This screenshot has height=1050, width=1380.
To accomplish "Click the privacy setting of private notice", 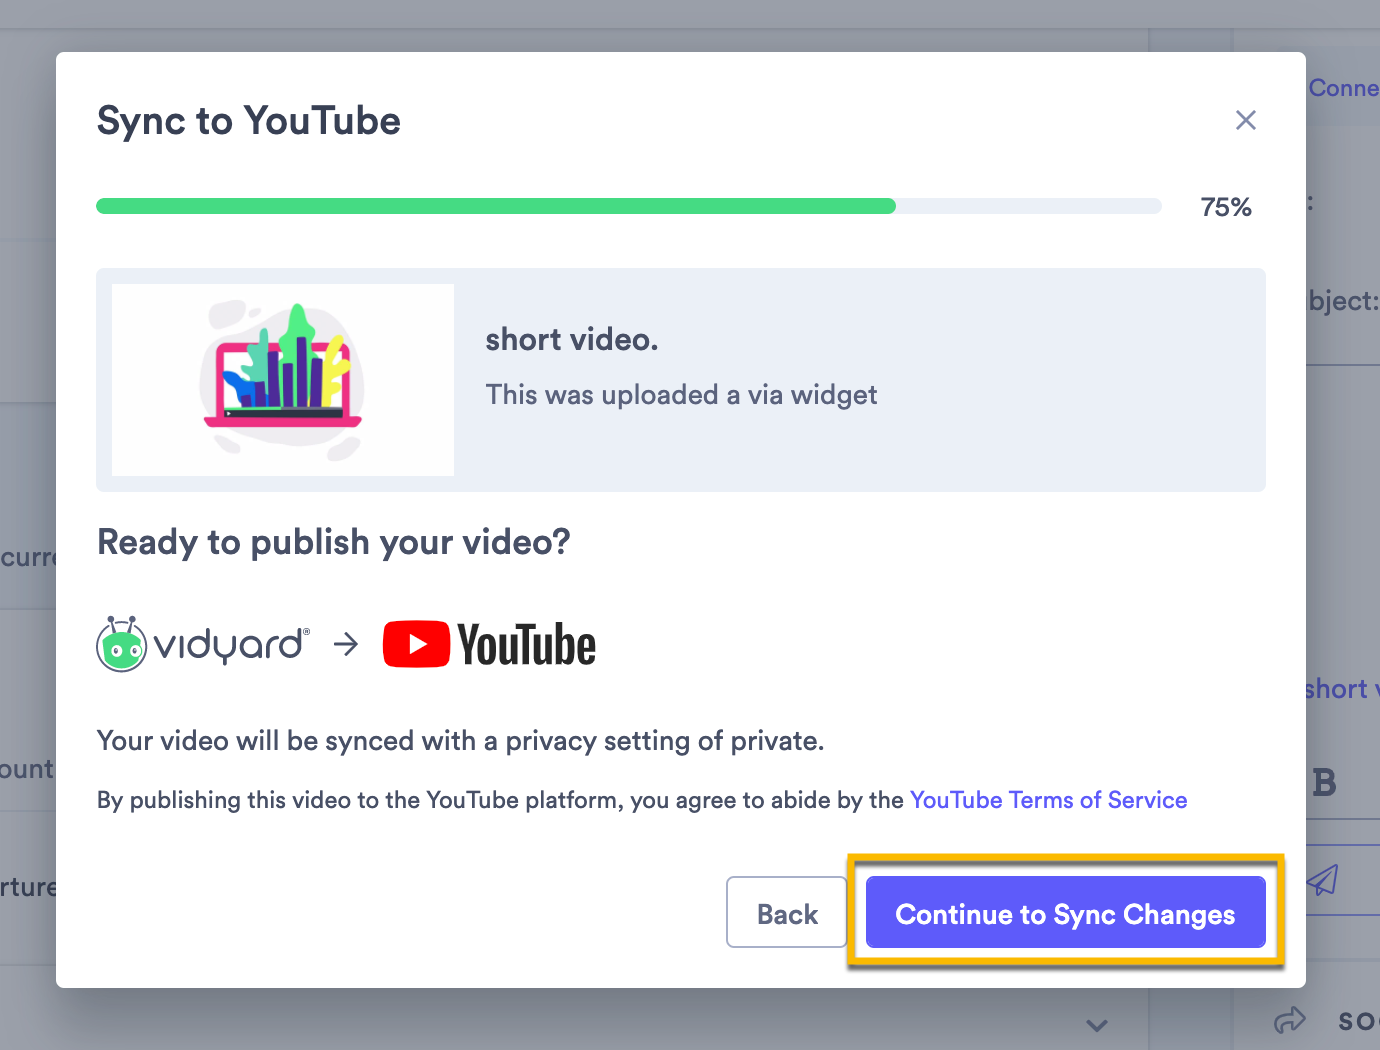I will pos(460,741).
